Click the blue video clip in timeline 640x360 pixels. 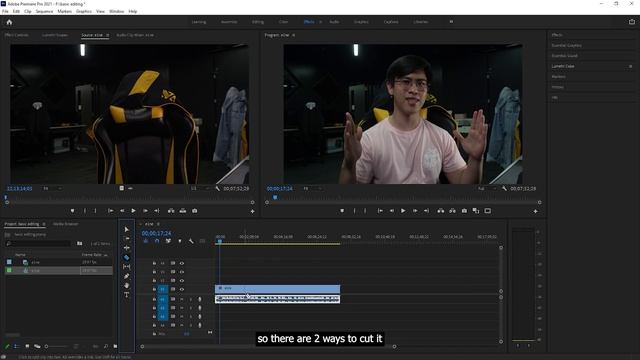coord(277,289)
